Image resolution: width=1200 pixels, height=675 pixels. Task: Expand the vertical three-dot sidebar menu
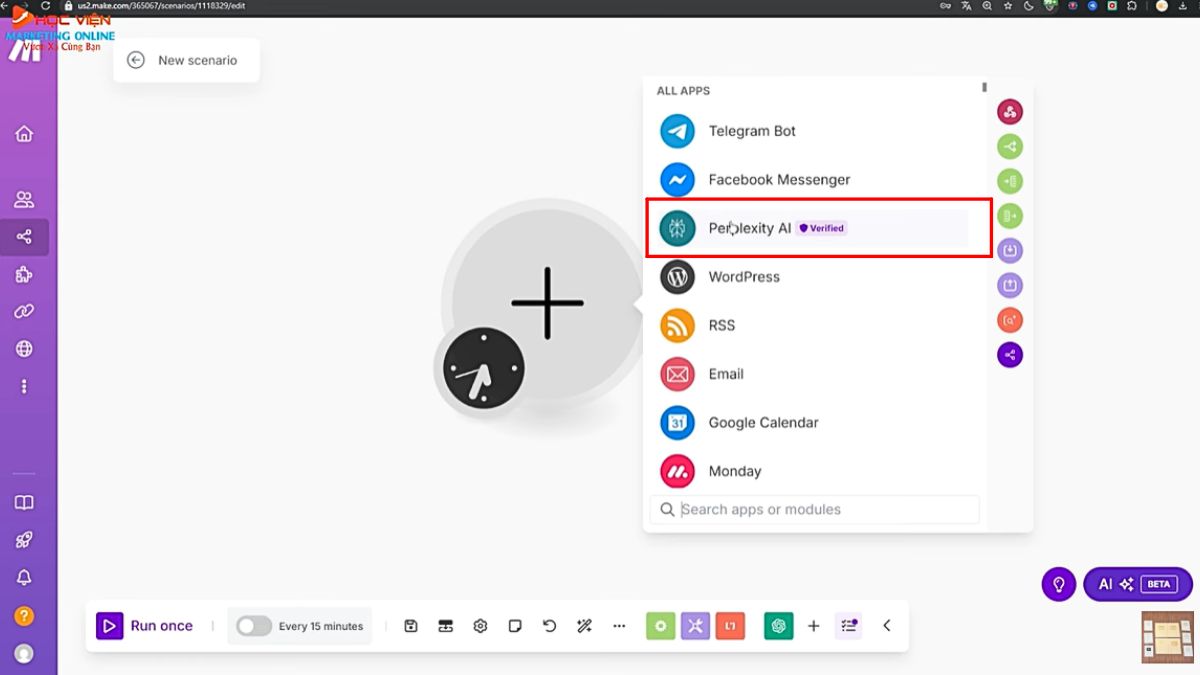click(24, 387)
